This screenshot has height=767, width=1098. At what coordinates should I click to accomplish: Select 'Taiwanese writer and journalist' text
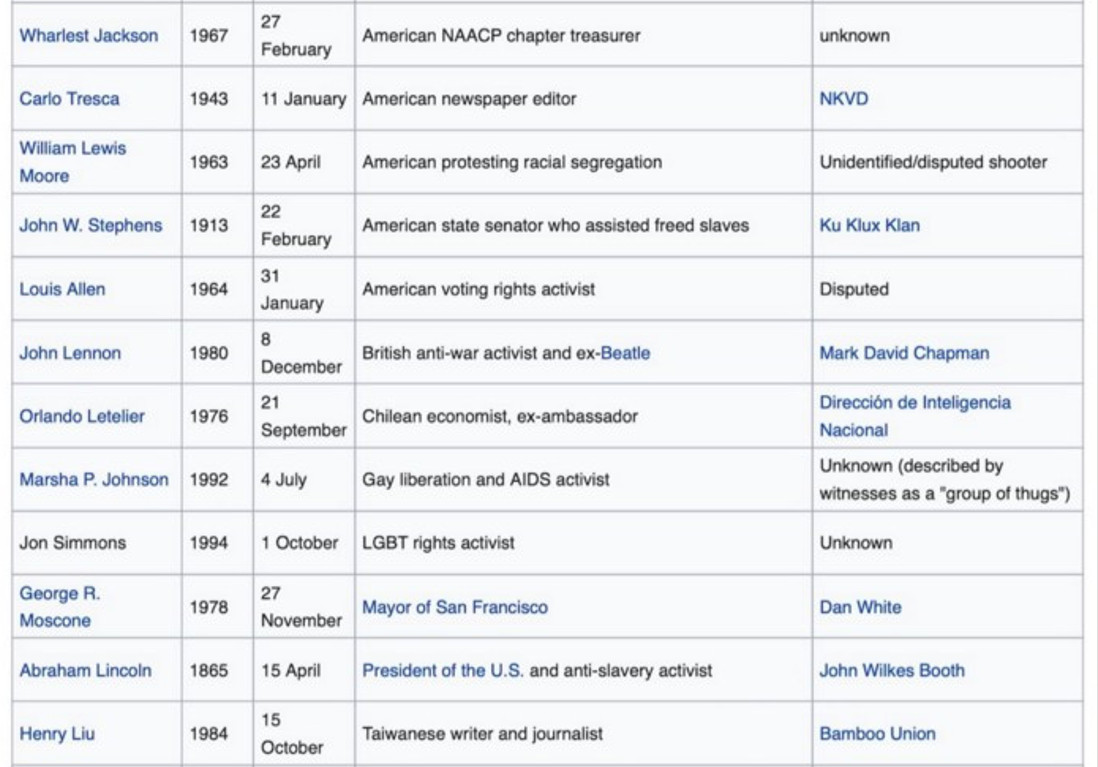click(x=482, y=734)
